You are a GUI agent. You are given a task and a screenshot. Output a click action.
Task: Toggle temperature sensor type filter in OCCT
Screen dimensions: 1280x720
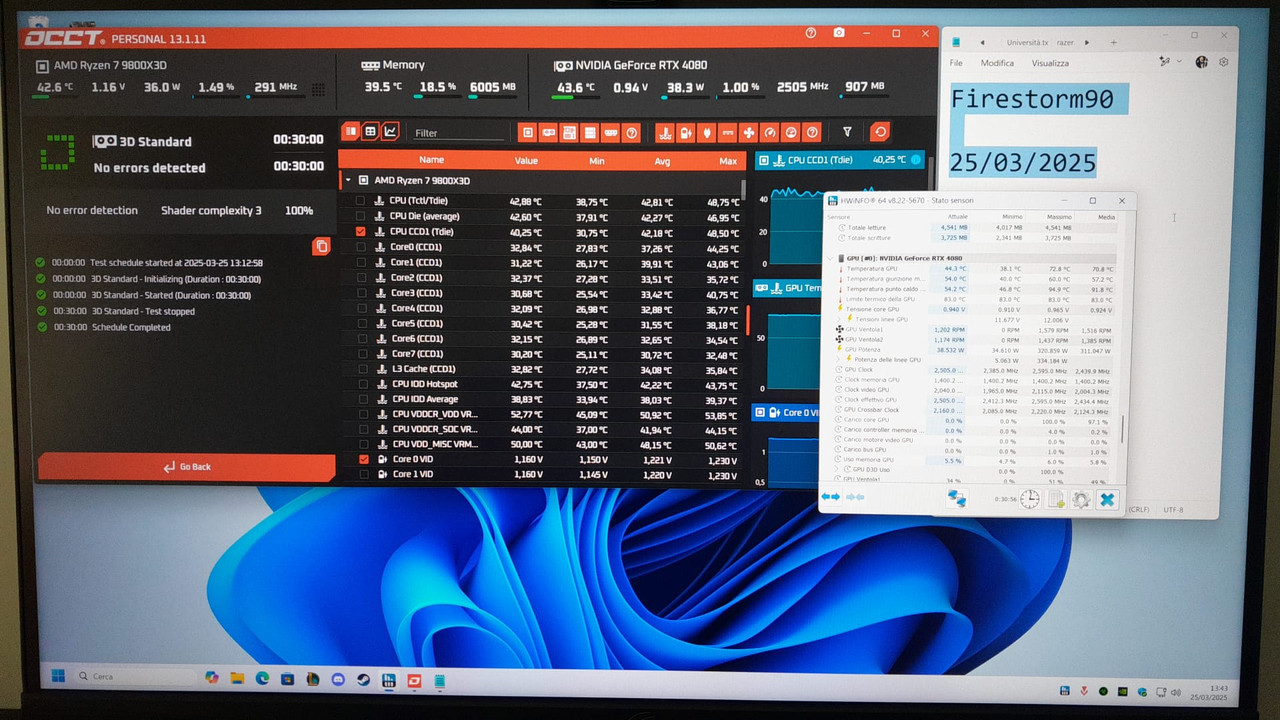pyautogui.click(x=665, y=132)
